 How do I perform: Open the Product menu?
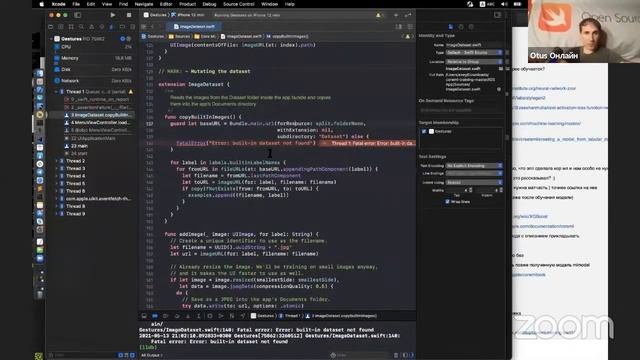187,4
